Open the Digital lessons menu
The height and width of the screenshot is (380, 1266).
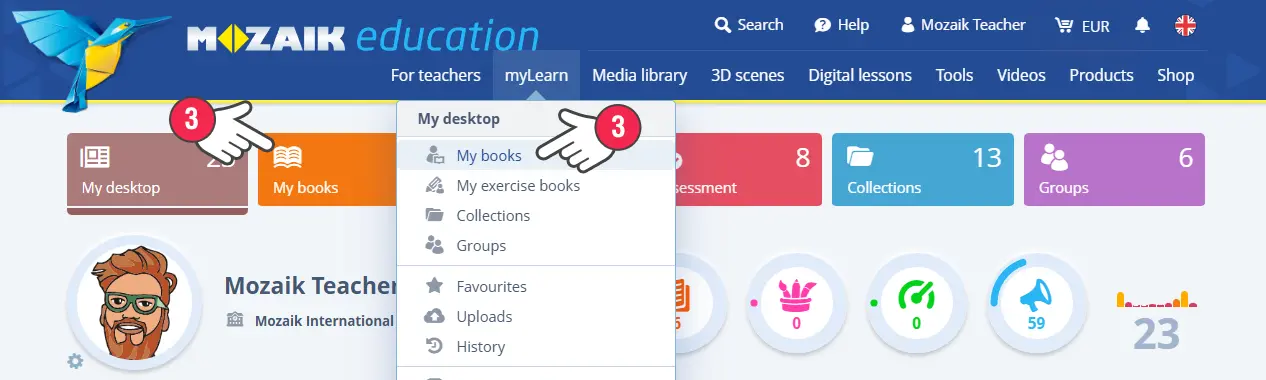860,75
